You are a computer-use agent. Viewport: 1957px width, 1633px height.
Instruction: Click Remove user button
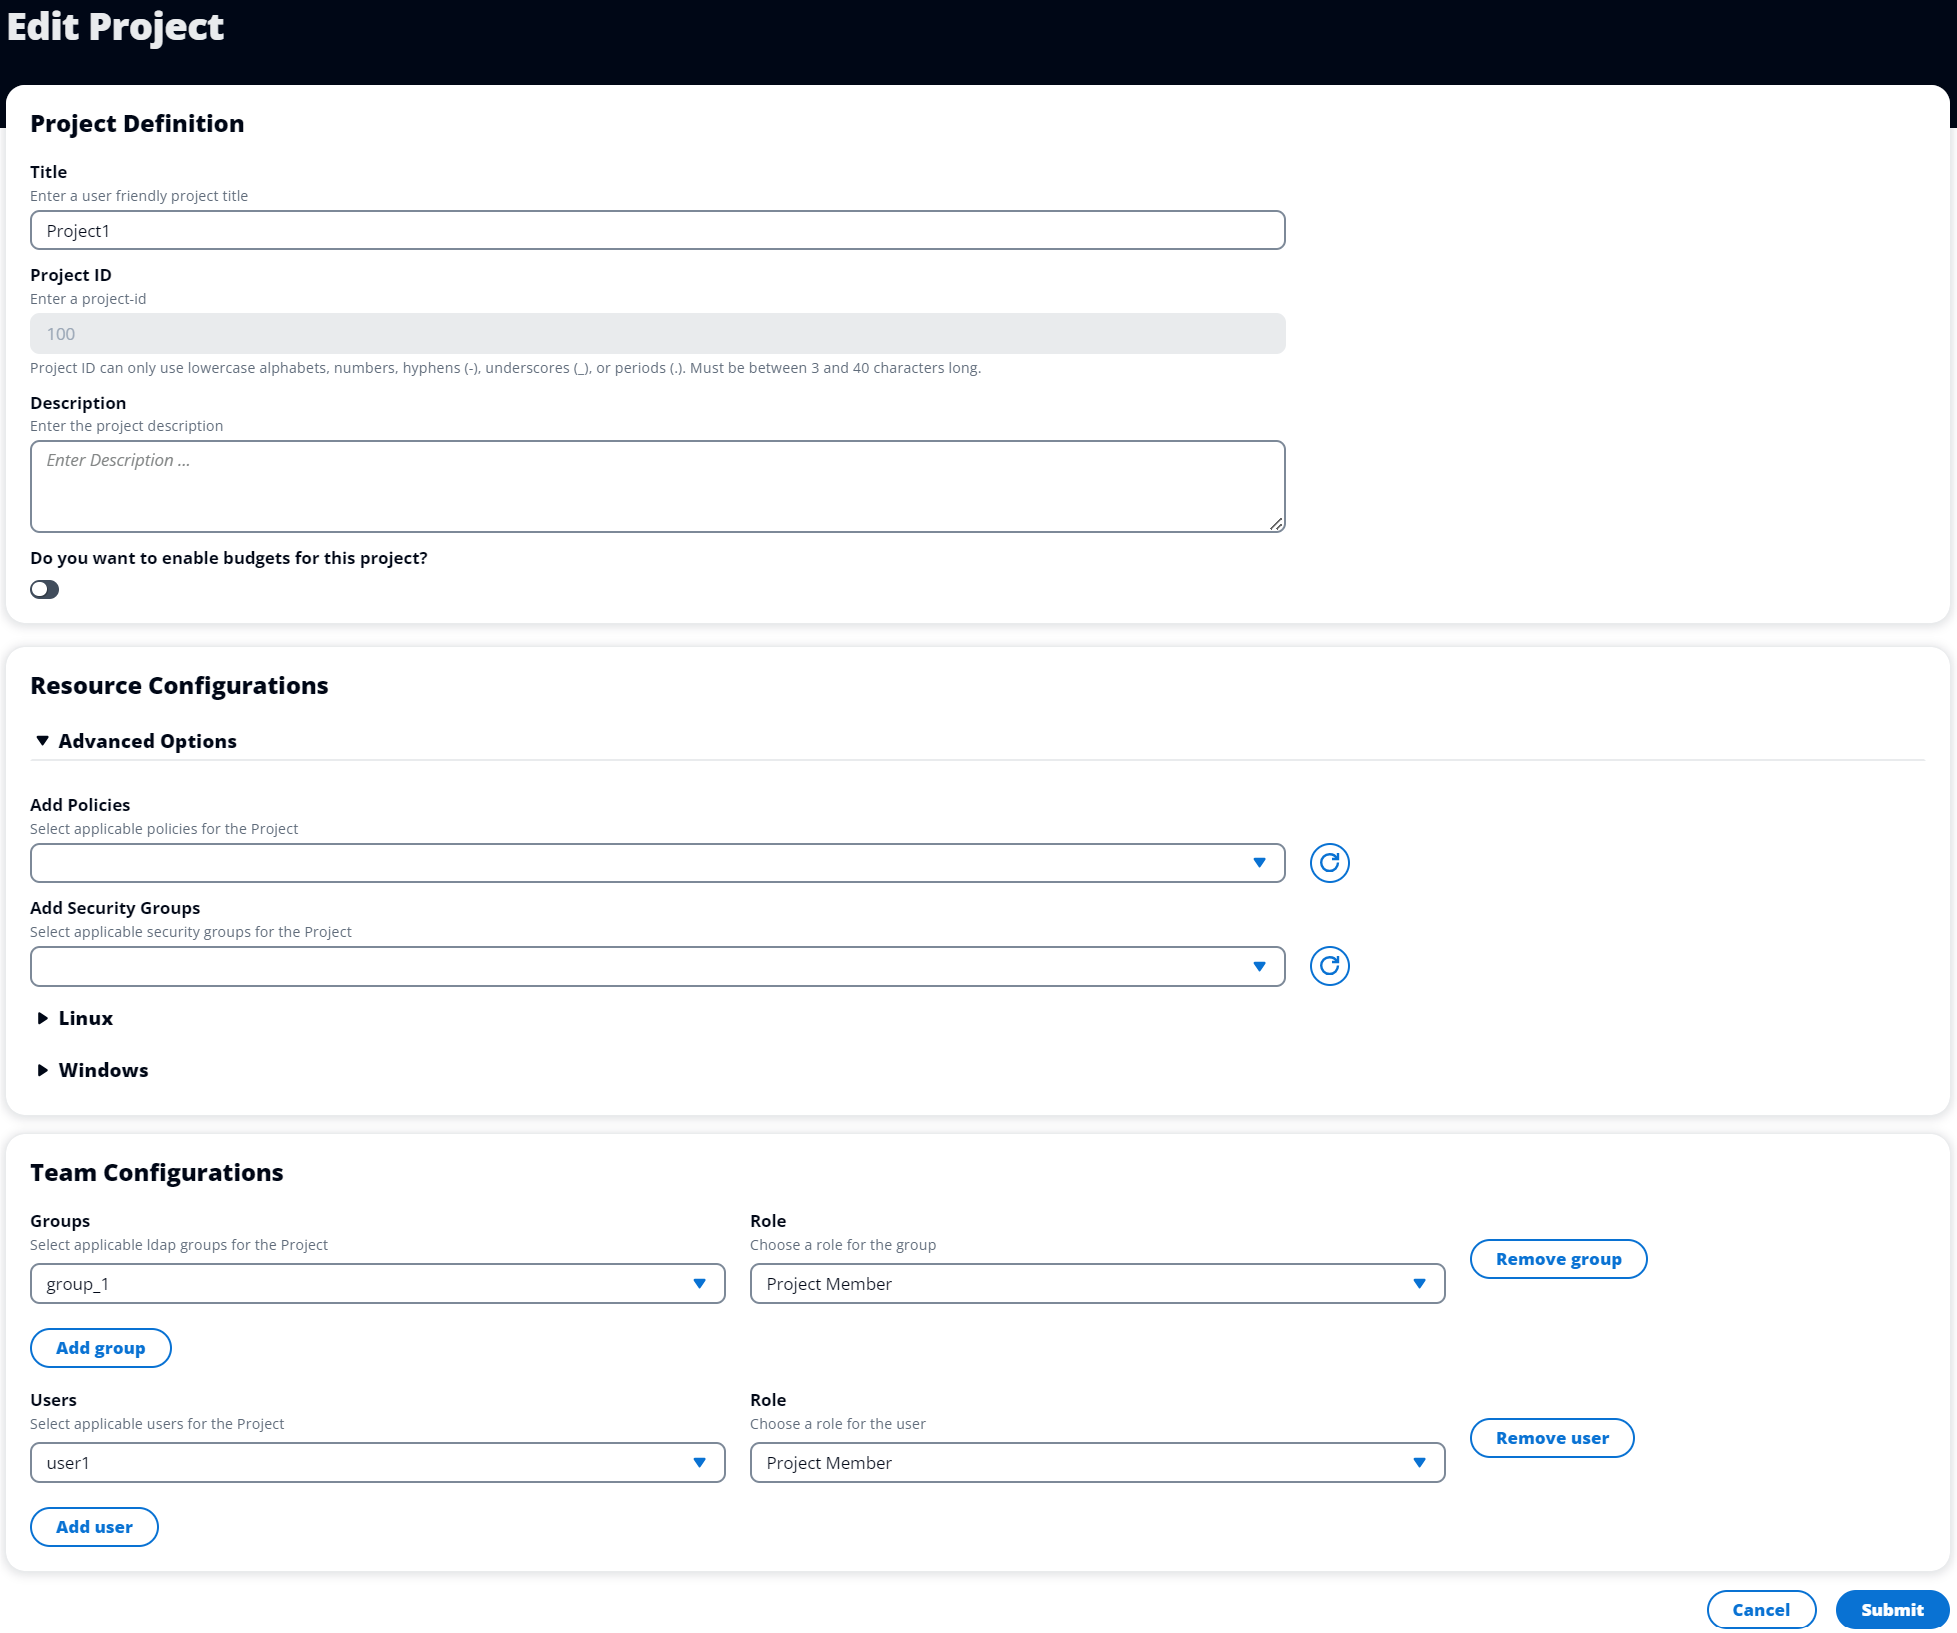[1552, 1436]
